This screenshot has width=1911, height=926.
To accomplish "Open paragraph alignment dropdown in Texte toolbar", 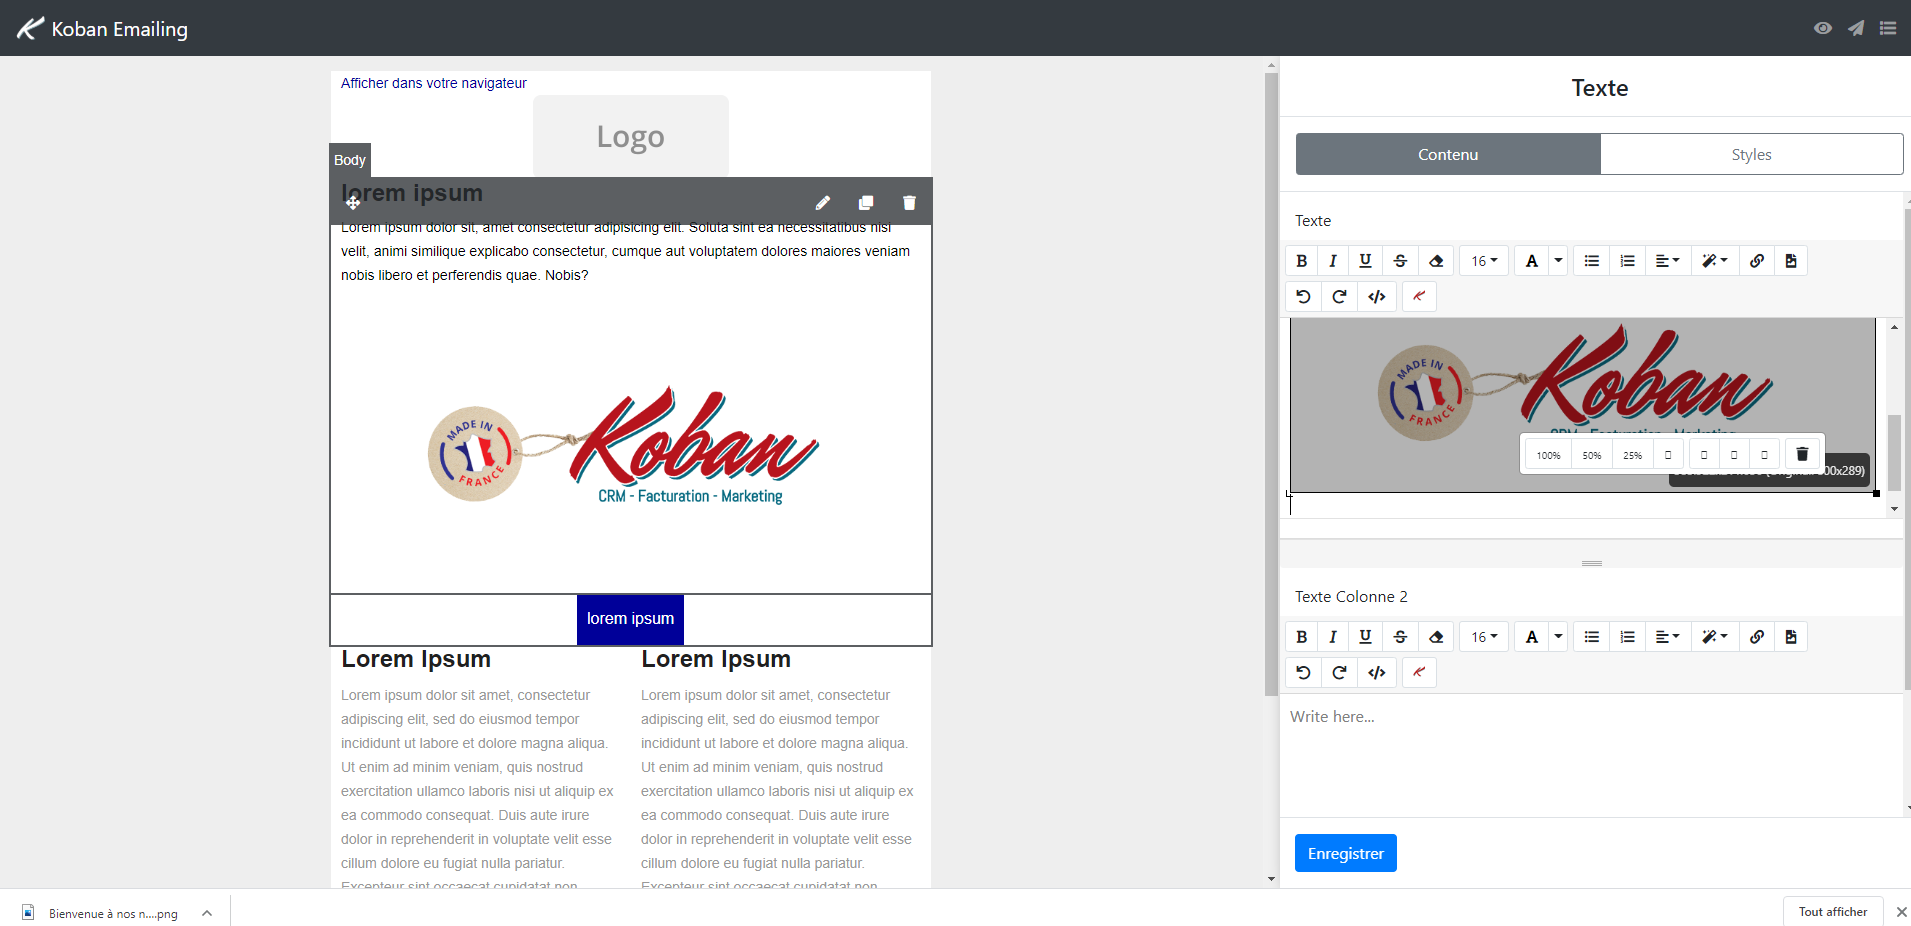I will tap(1667, 261).
